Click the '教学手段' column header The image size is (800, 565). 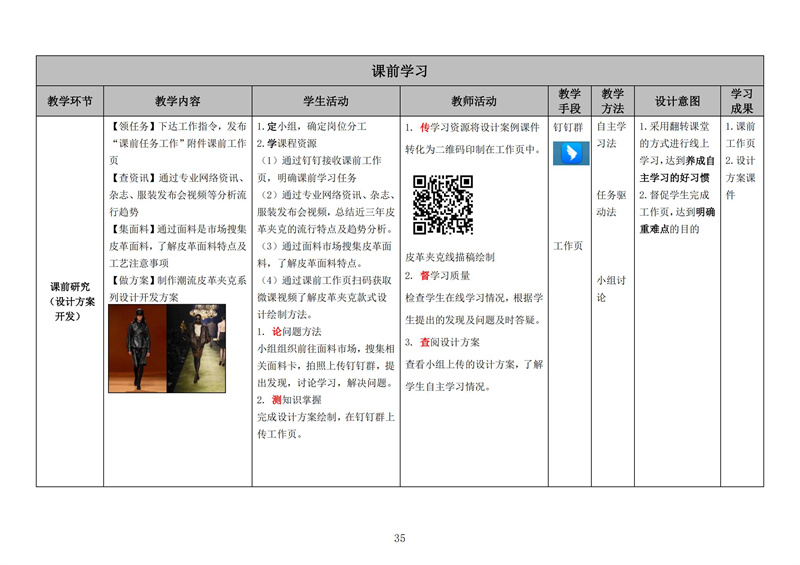569,101
